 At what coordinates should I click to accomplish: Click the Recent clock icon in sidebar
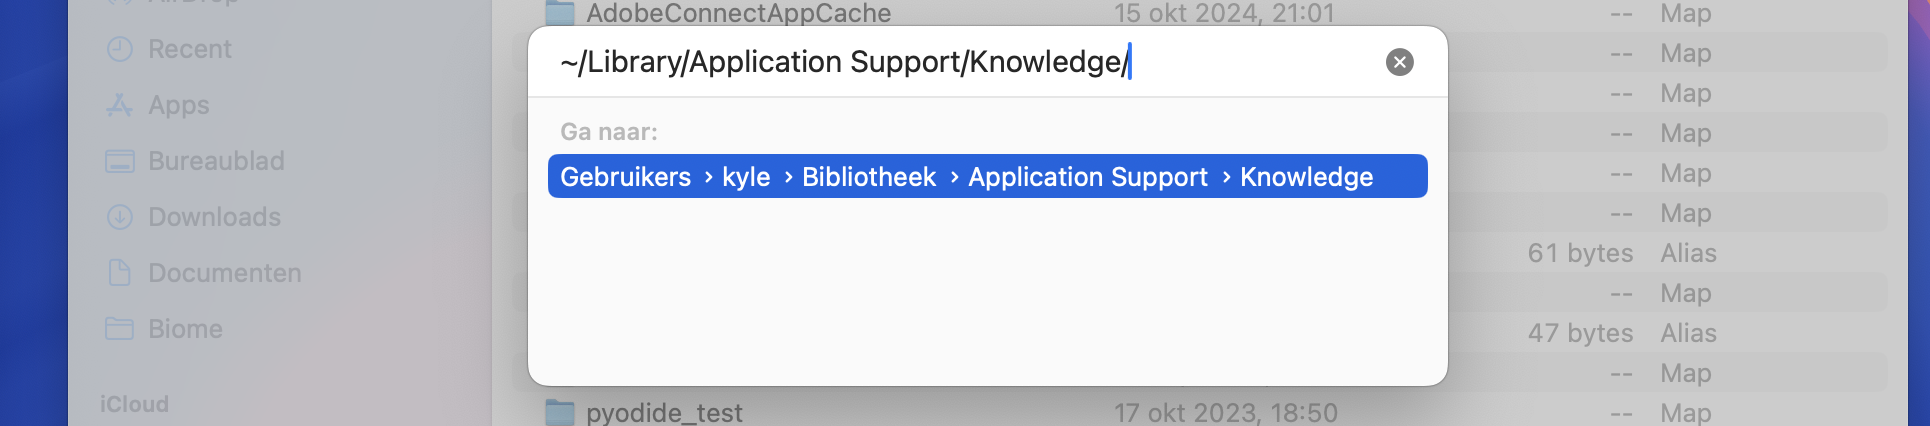[120, 49]
